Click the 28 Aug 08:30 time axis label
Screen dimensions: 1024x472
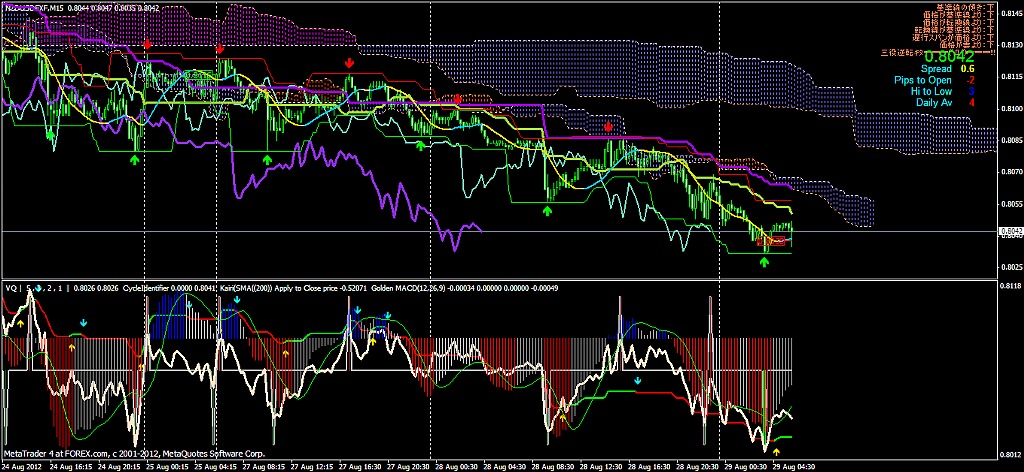pos(553,467)
